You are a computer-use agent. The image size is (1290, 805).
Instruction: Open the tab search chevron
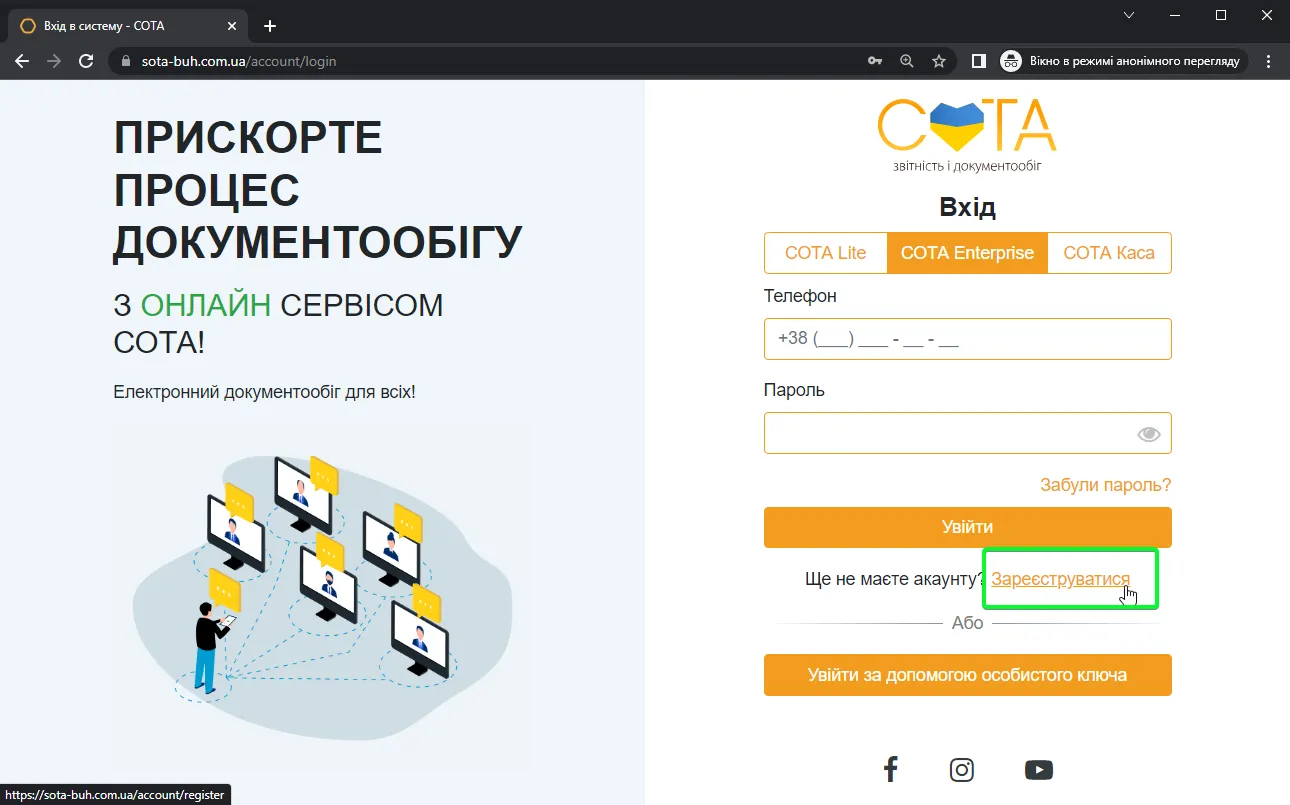click(x=1129, y=15)
